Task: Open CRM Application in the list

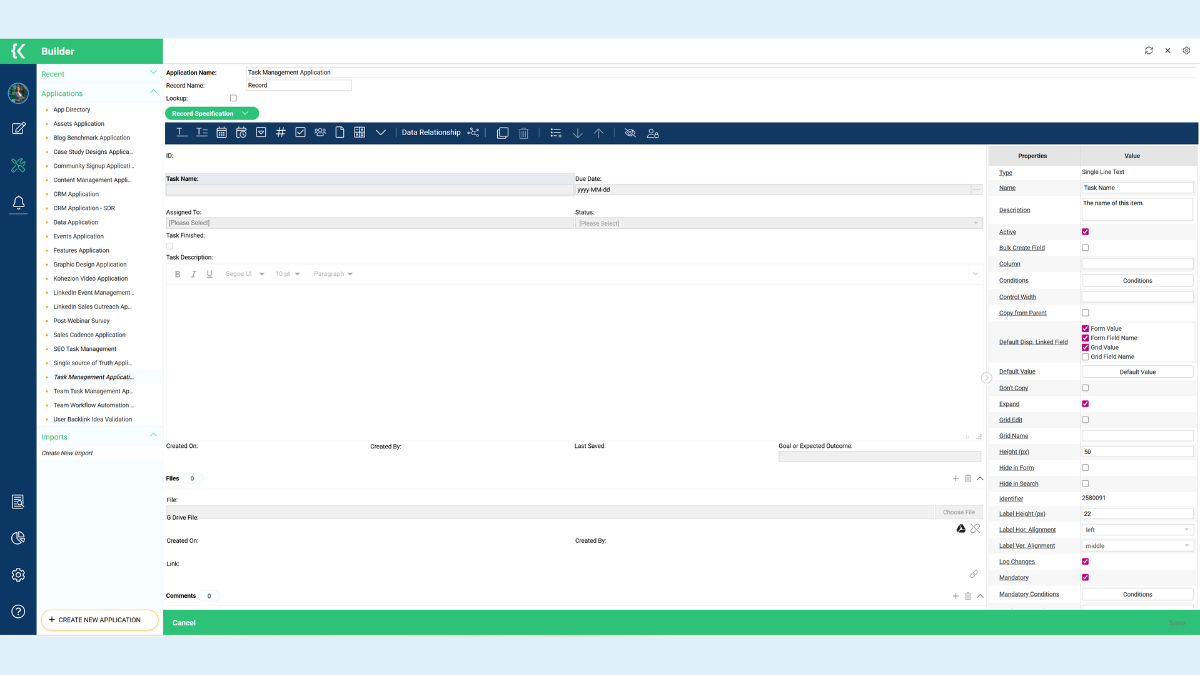Action: (x=76, y=194)
